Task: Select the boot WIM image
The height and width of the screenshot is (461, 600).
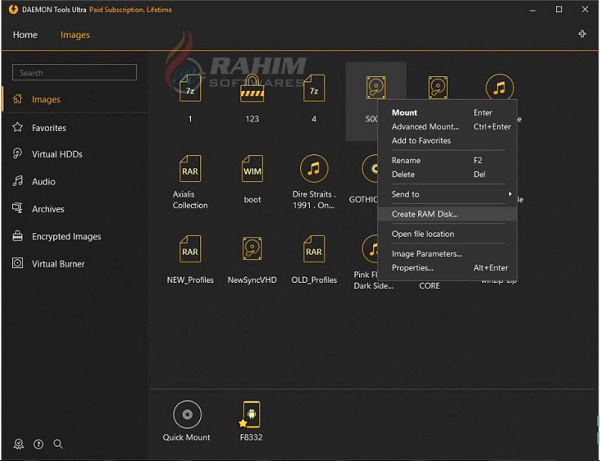Action: (x=252, y=169)
